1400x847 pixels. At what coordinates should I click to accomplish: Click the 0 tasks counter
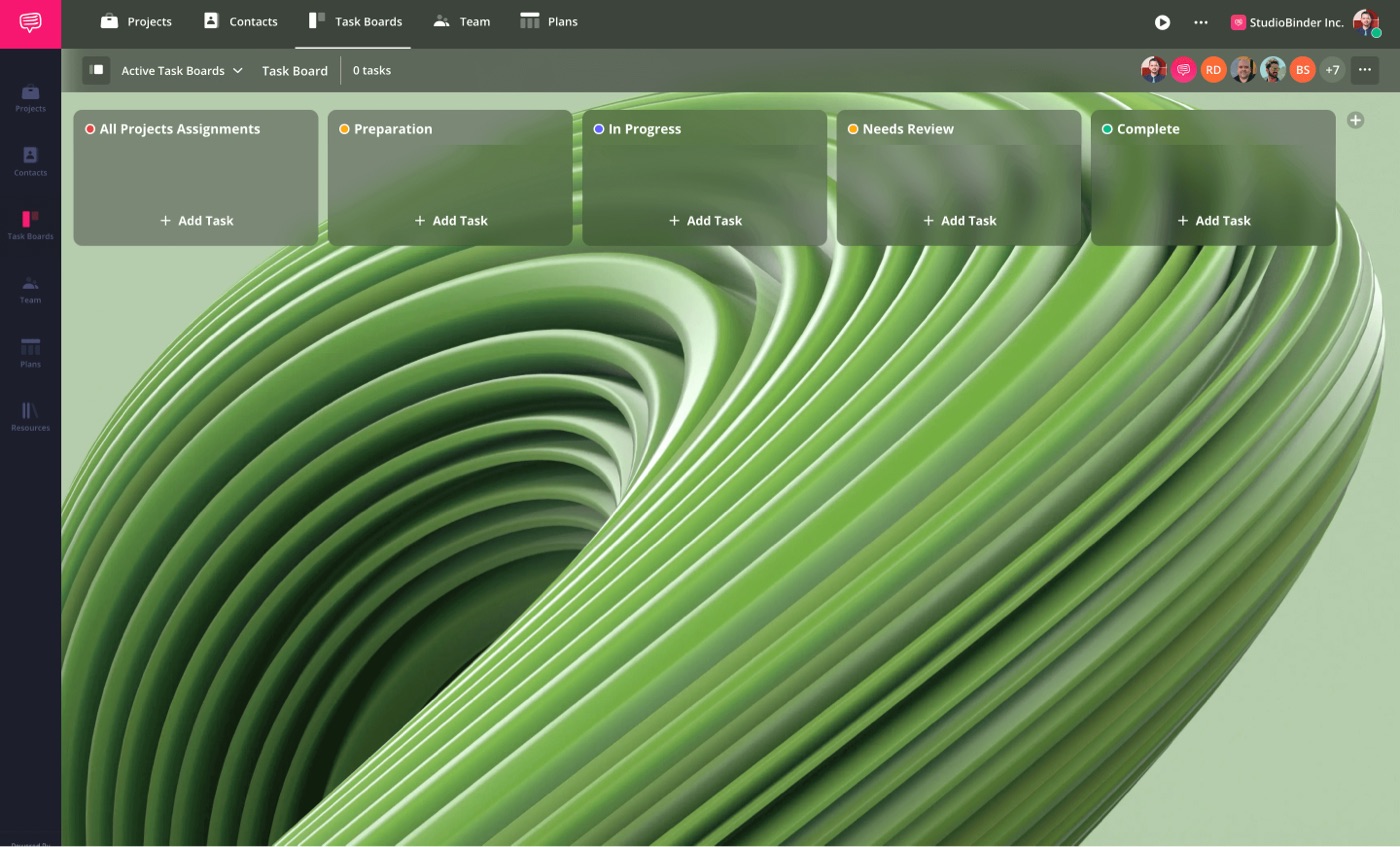click(x=372, y=70)
